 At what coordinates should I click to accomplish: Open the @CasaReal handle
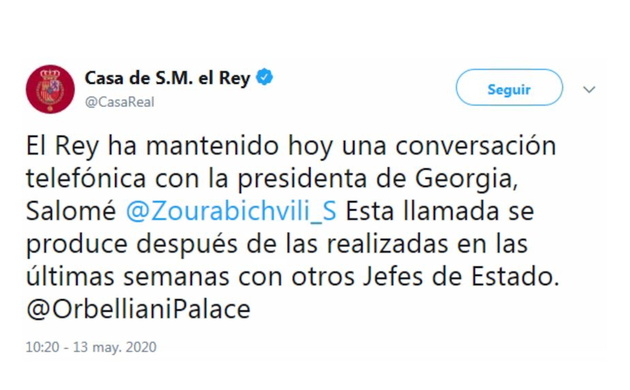119,102
